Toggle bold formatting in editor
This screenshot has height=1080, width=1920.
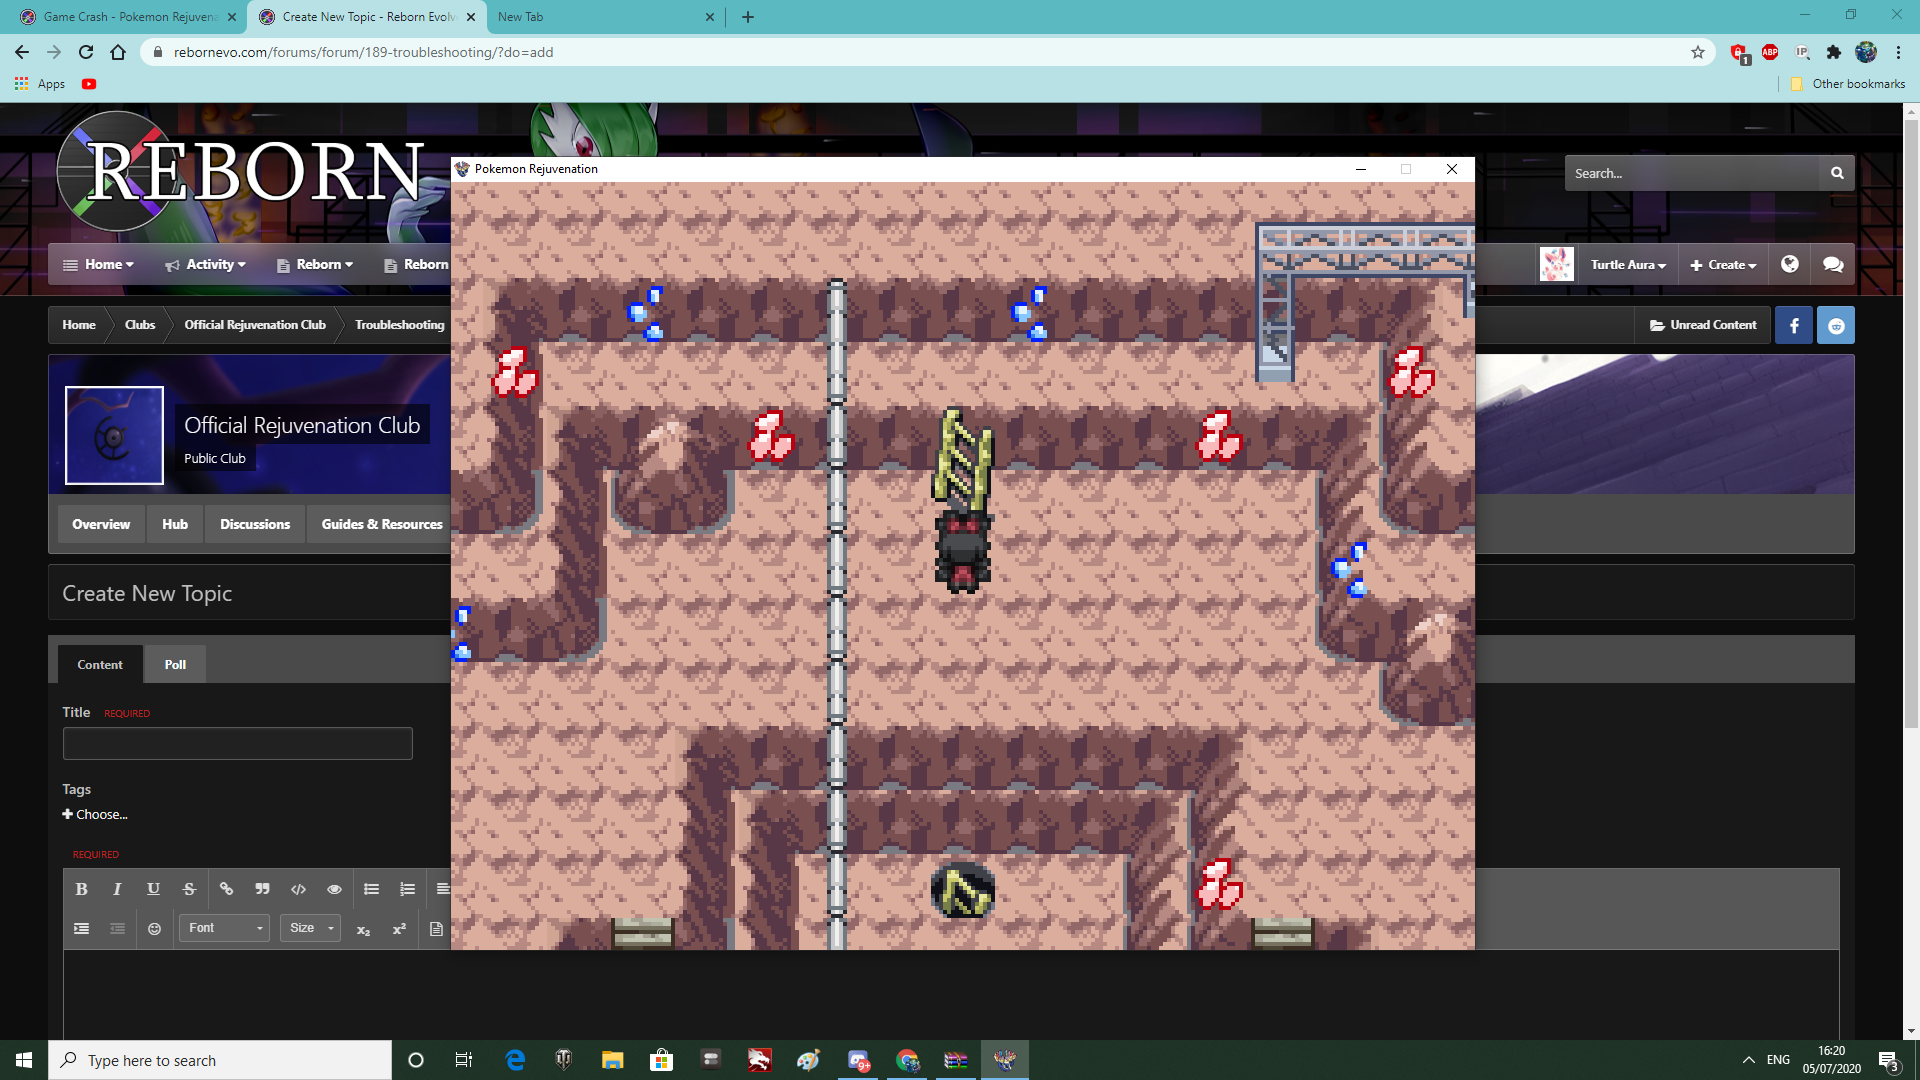click(x=82, y=889)
